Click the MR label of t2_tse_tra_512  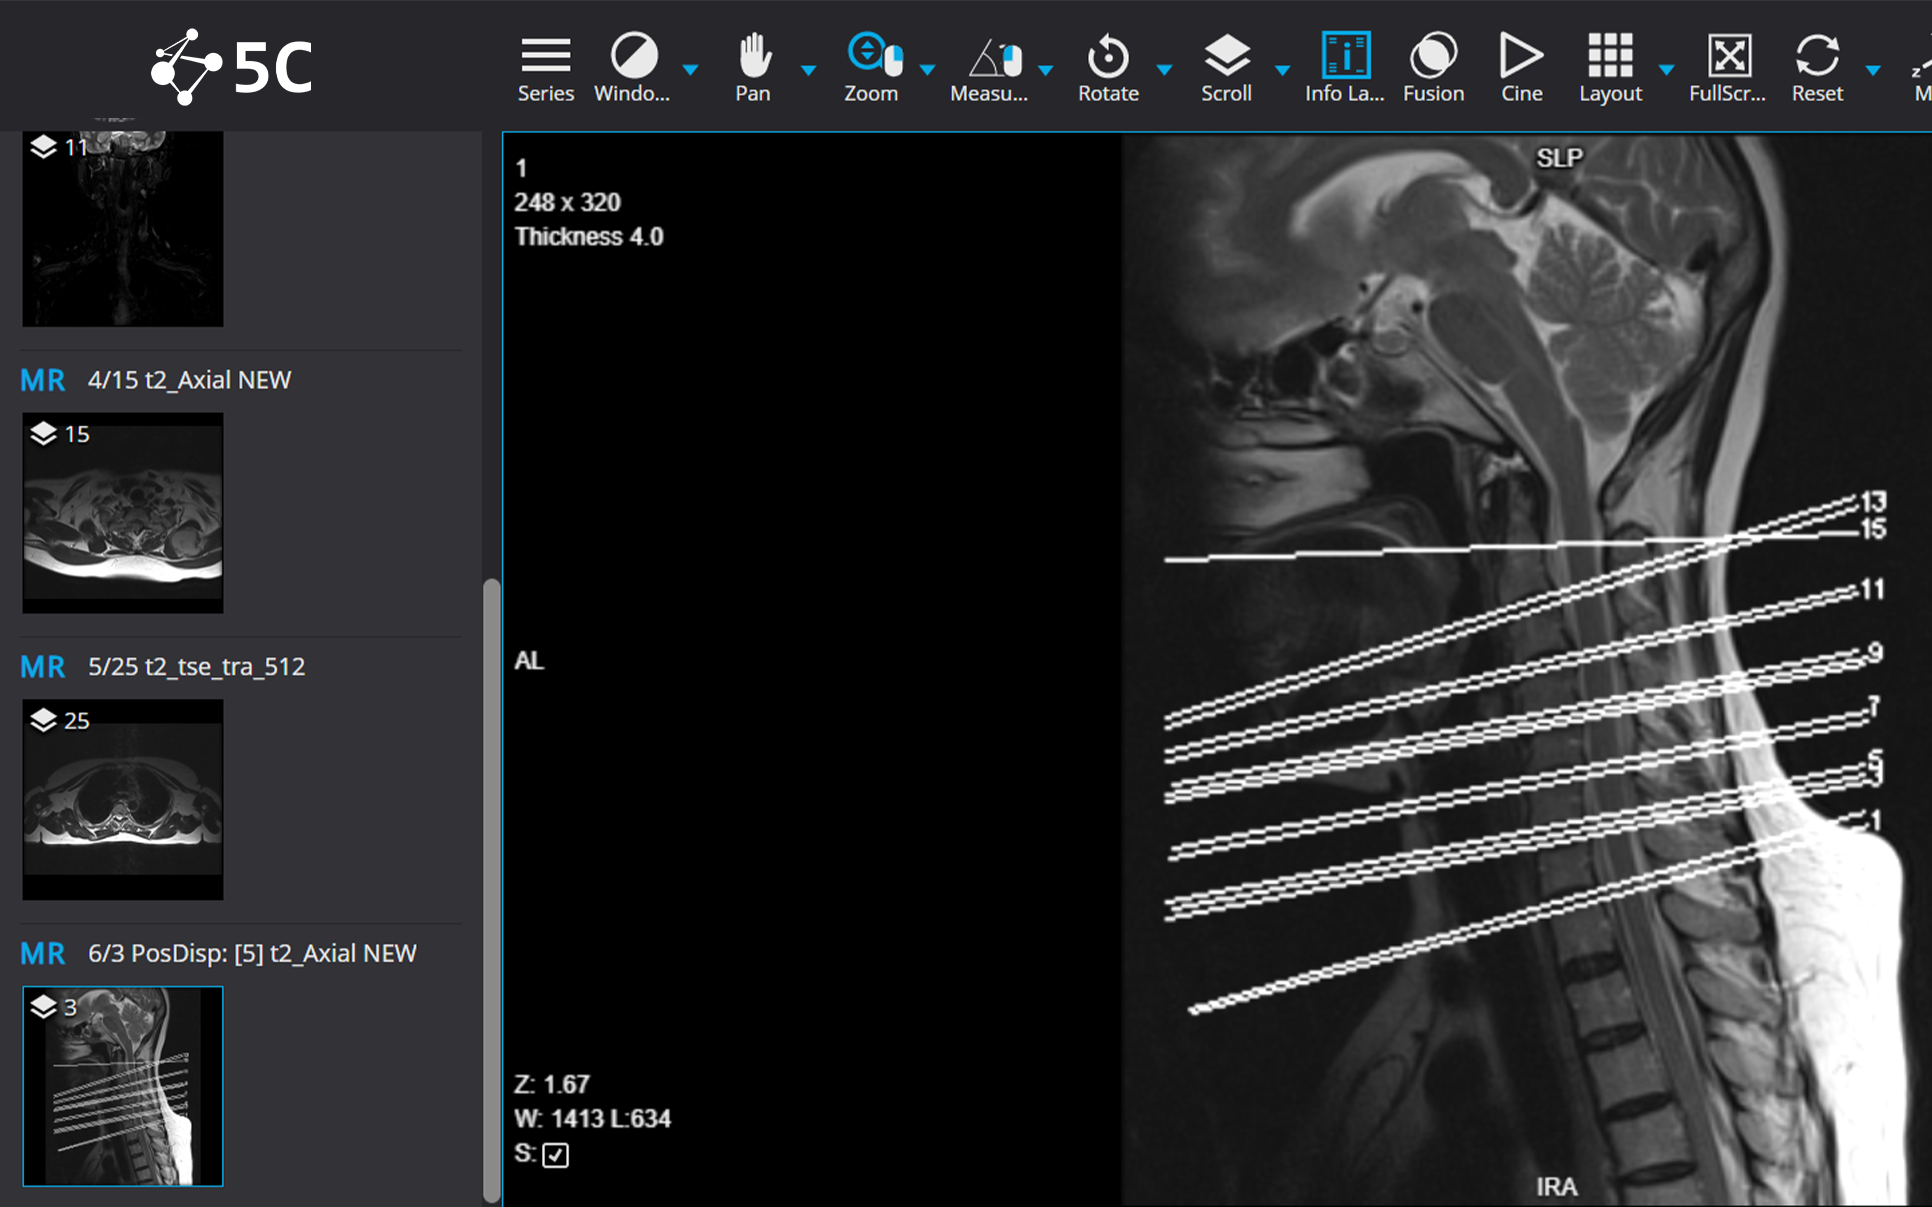pos(43,667)
